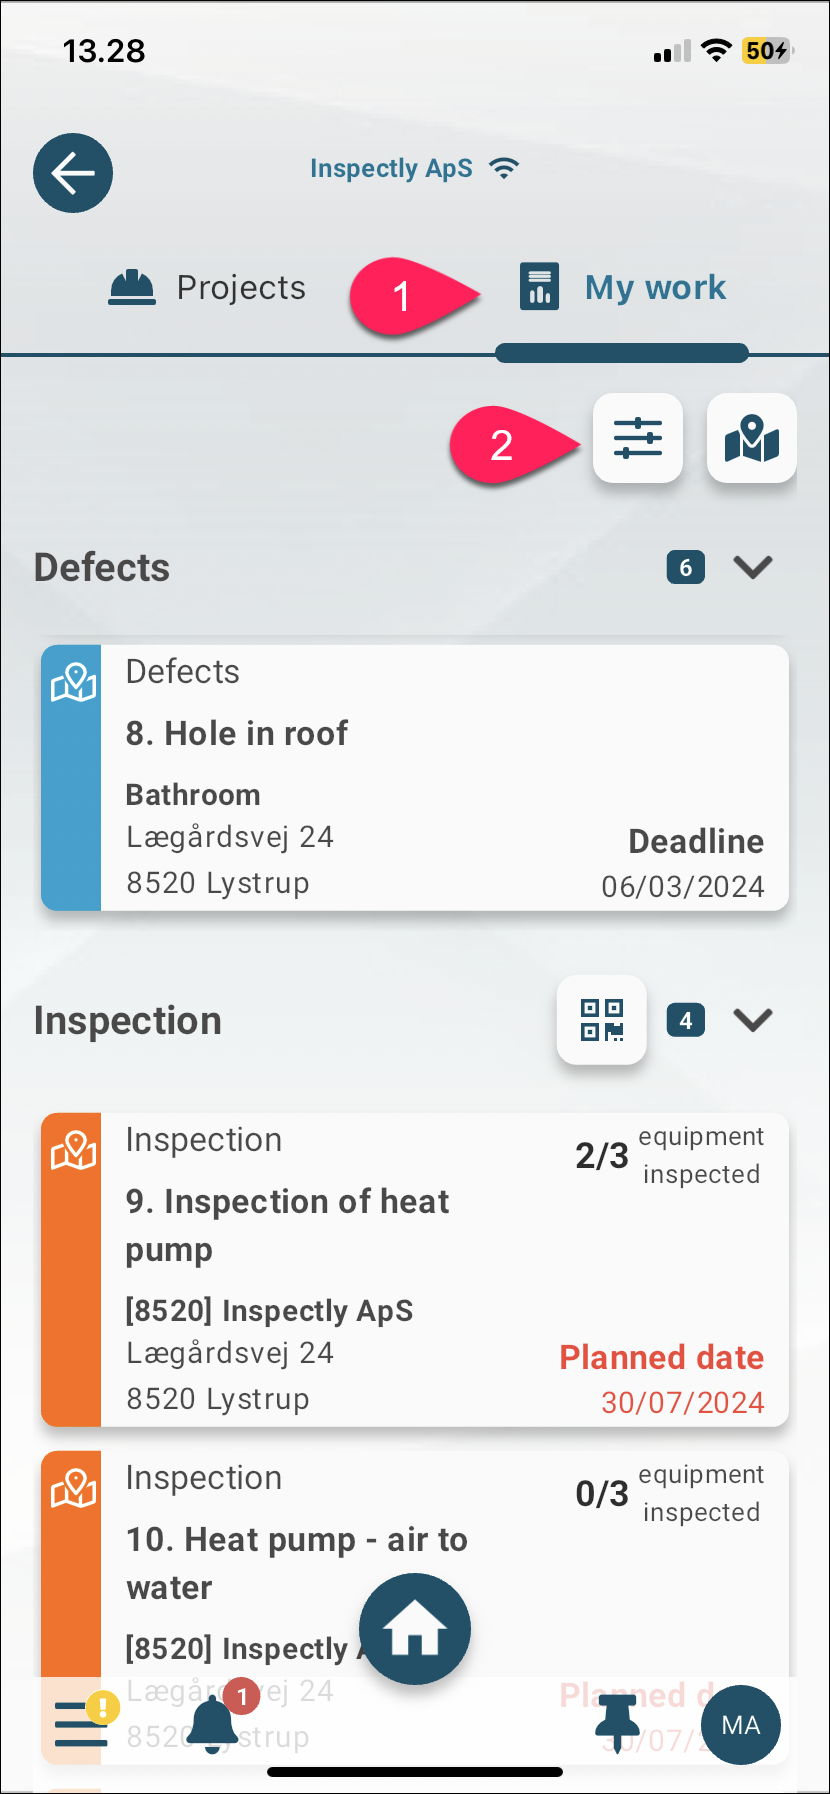Viewport: 830px width, 1794px height.
Task: Collapse the Inspection section chevron
Action: [x=753, y=1020]
